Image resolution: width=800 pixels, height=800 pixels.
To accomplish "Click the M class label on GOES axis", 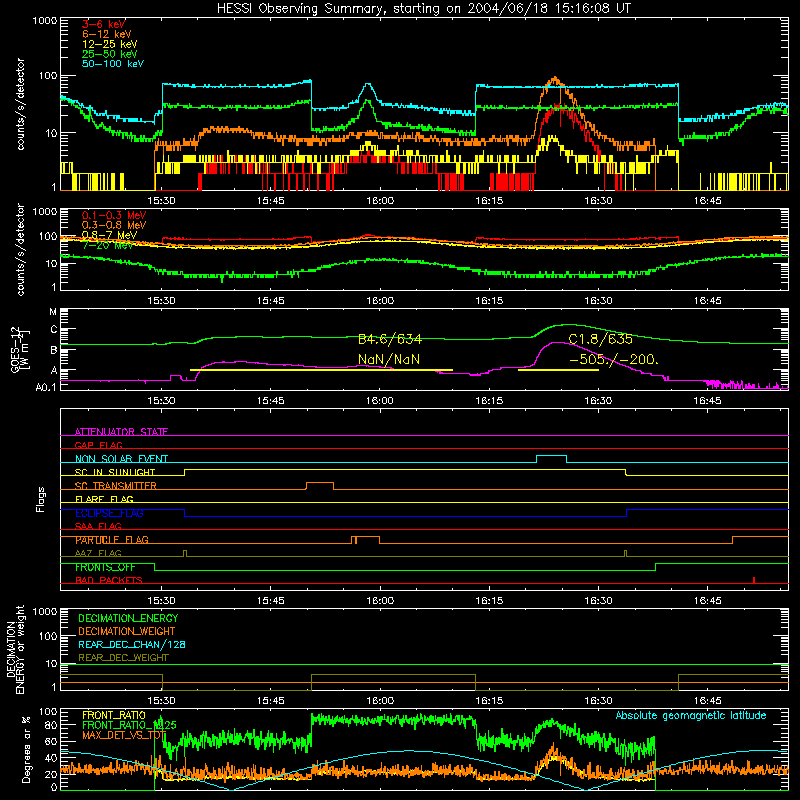I will pos(53,312).
